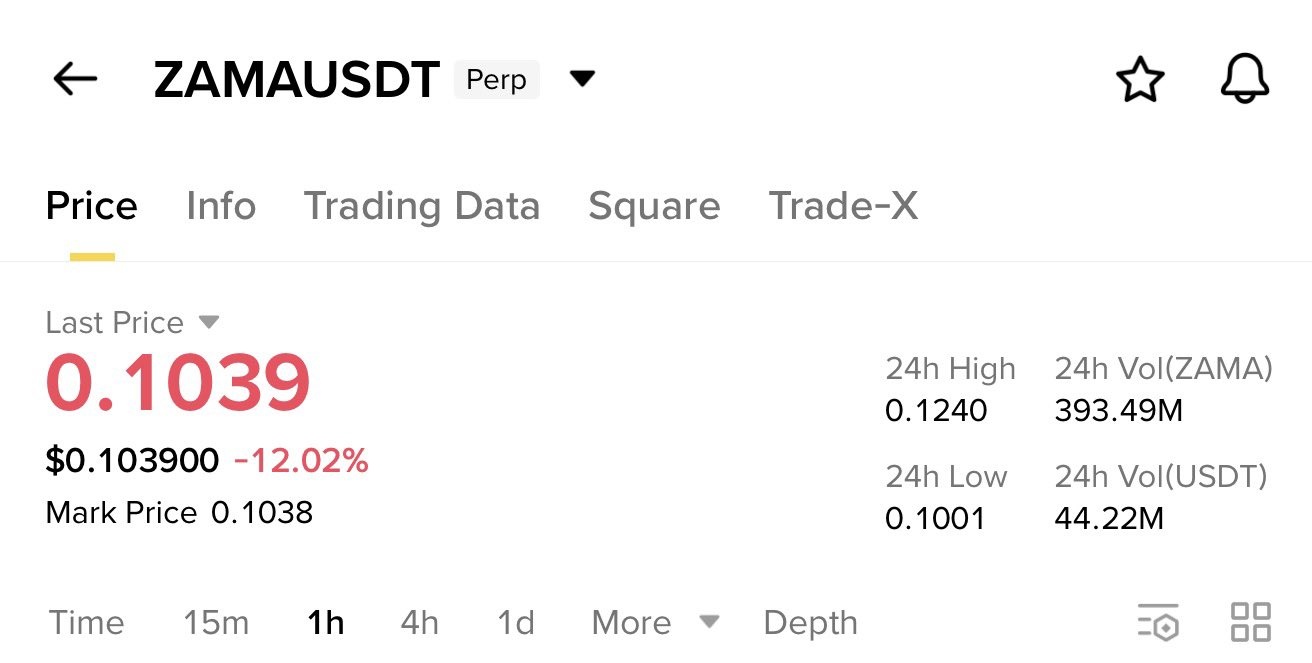
Task: Add ZAMAUSDT to favorites with star icon
Action: click(1140, 80)
